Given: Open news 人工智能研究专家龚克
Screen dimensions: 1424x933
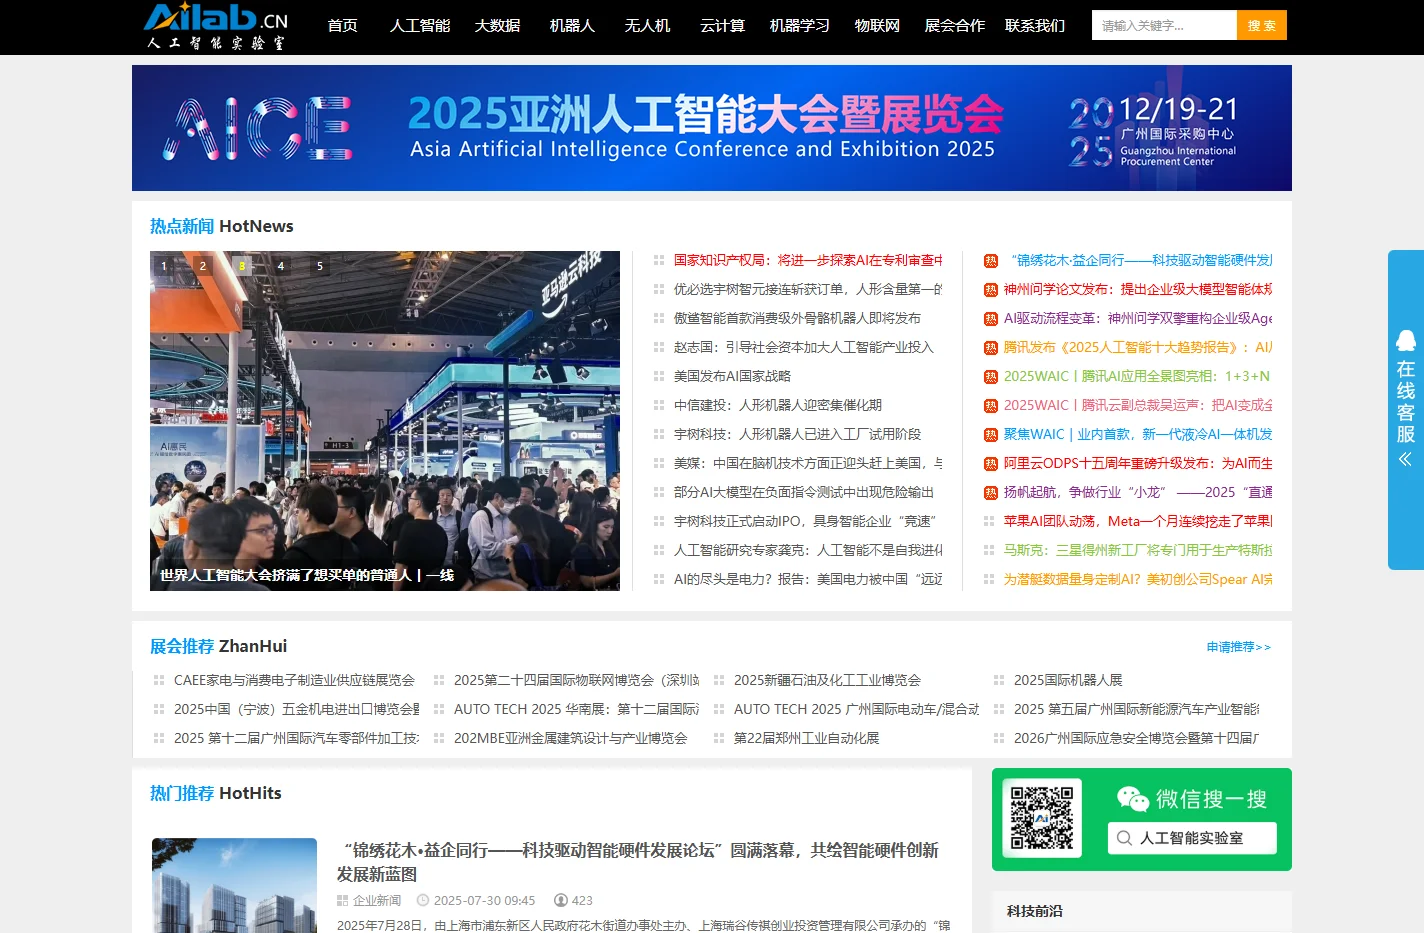Looking at the screenshot, I should tap(808, 550).
